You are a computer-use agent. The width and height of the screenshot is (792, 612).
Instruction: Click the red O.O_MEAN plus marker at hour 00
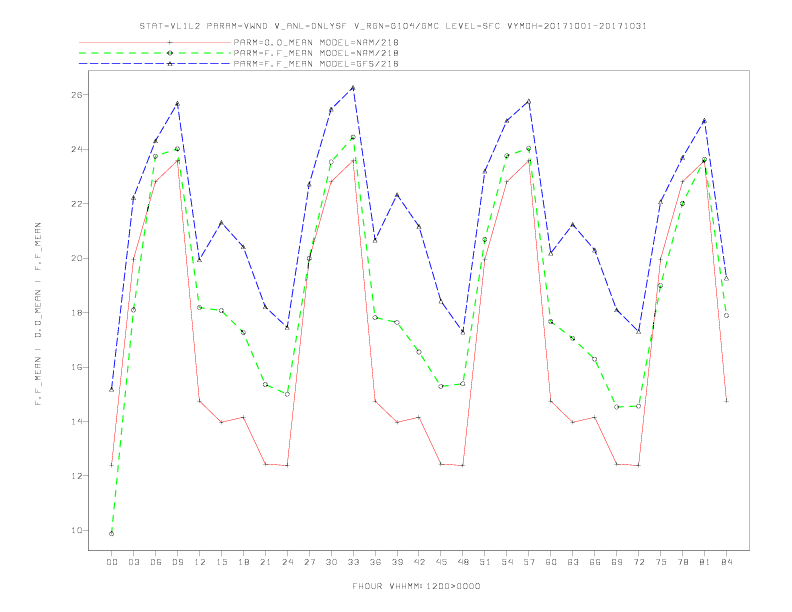point(112,465)
